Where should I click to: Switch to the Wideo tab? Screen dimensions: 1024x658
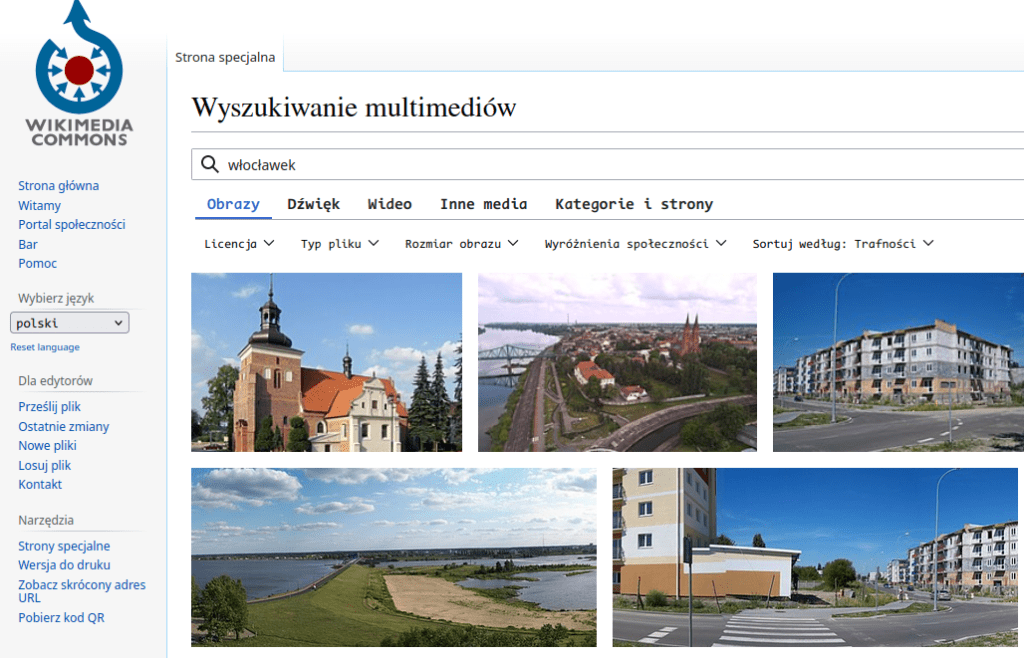click(389, 203)
